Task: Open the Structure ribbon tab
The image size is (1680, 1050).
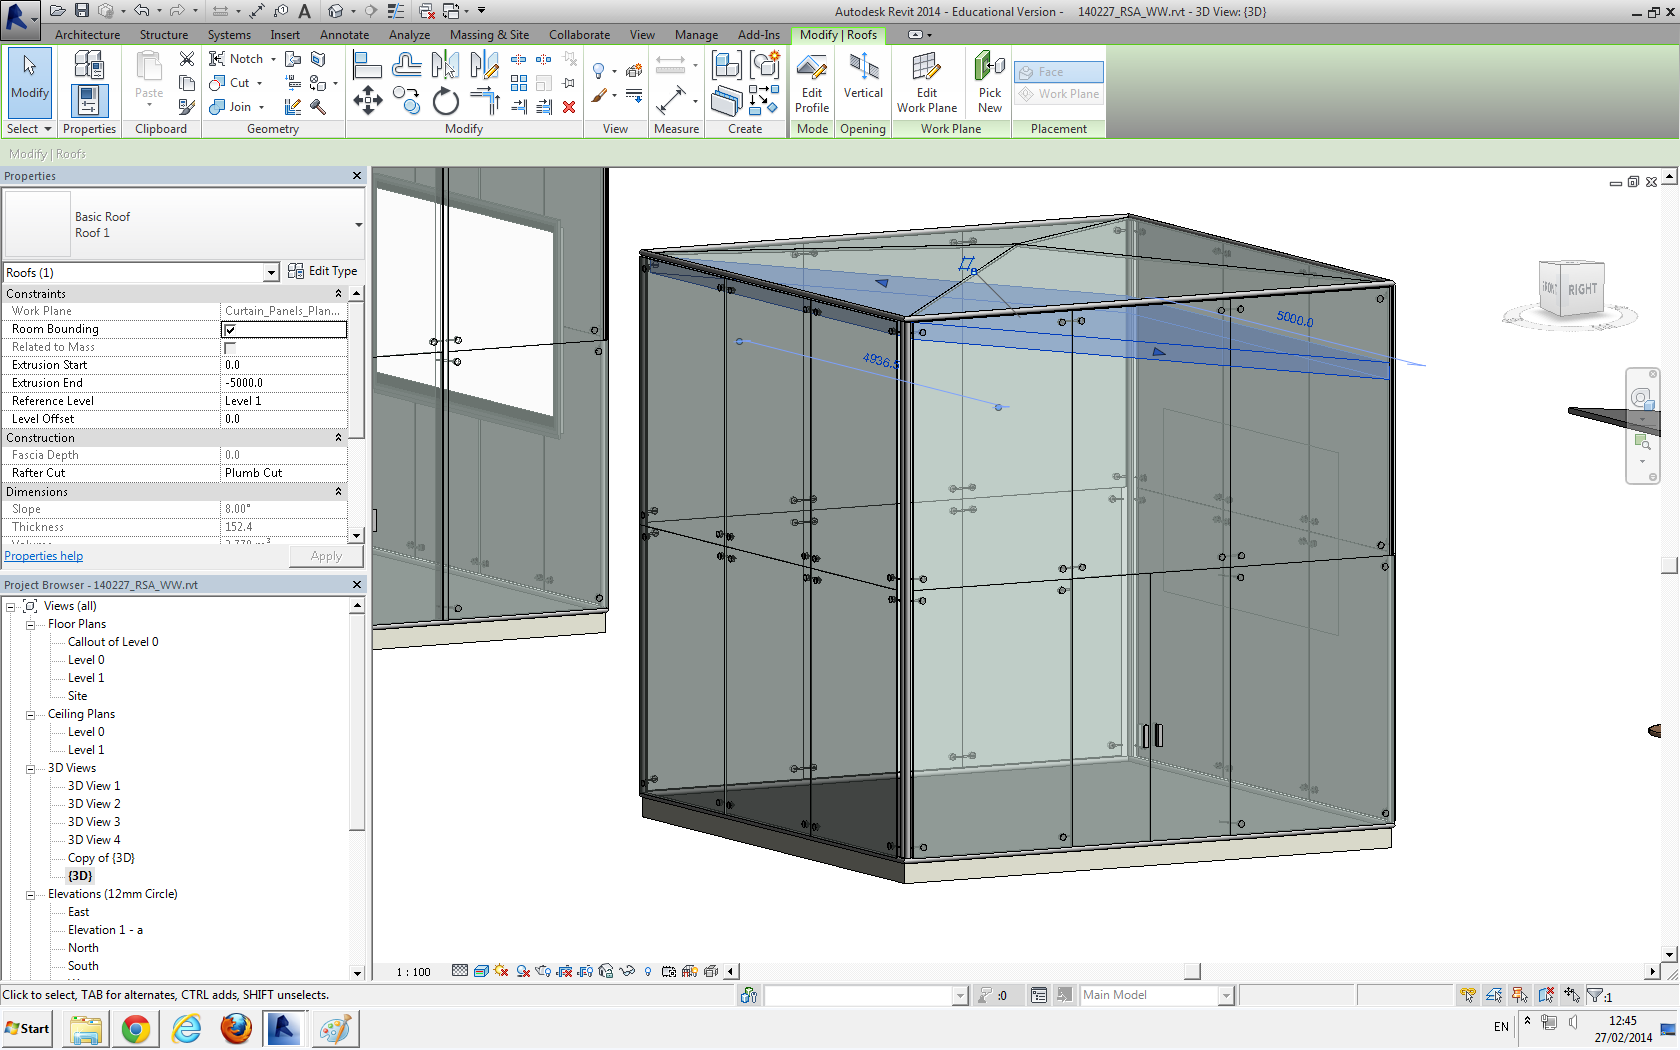Action: tap(164, 35)
